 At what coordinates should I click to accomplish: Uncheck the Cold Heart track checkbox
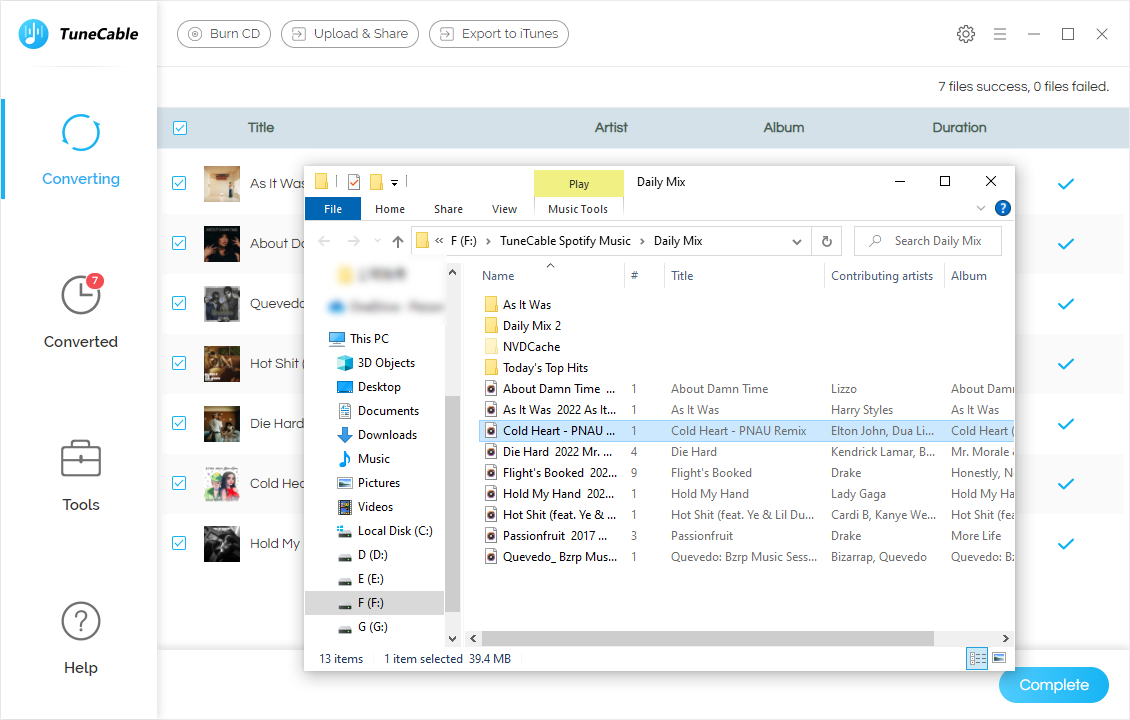(x=179, y=483)
